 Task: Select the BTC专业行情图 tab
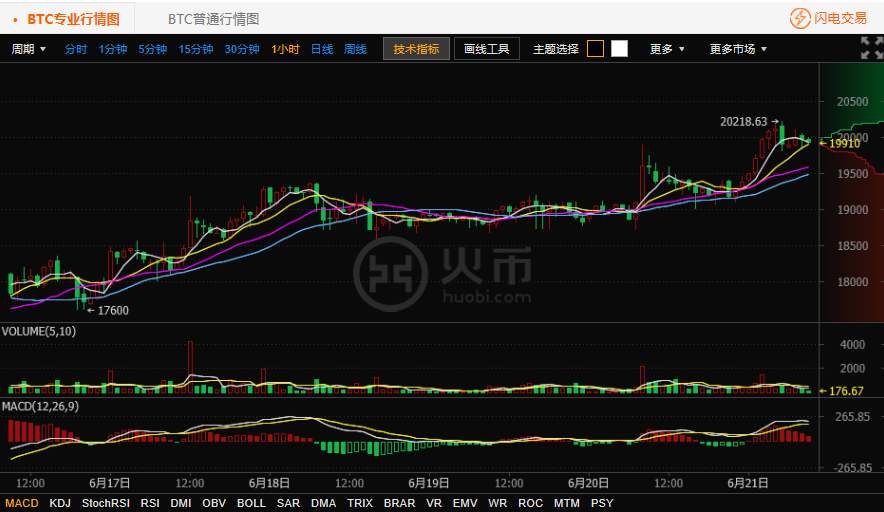click(72, 19)
